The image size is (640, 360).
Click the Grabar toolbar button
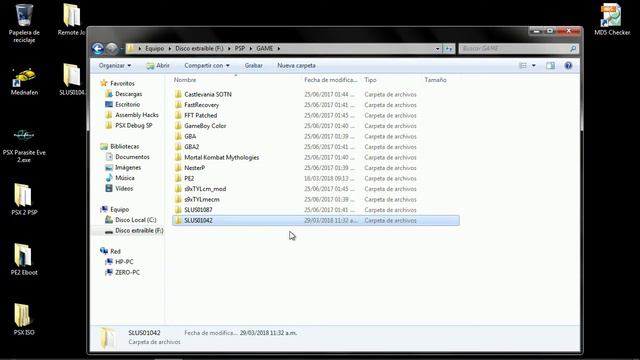click(x=253, y=65)
